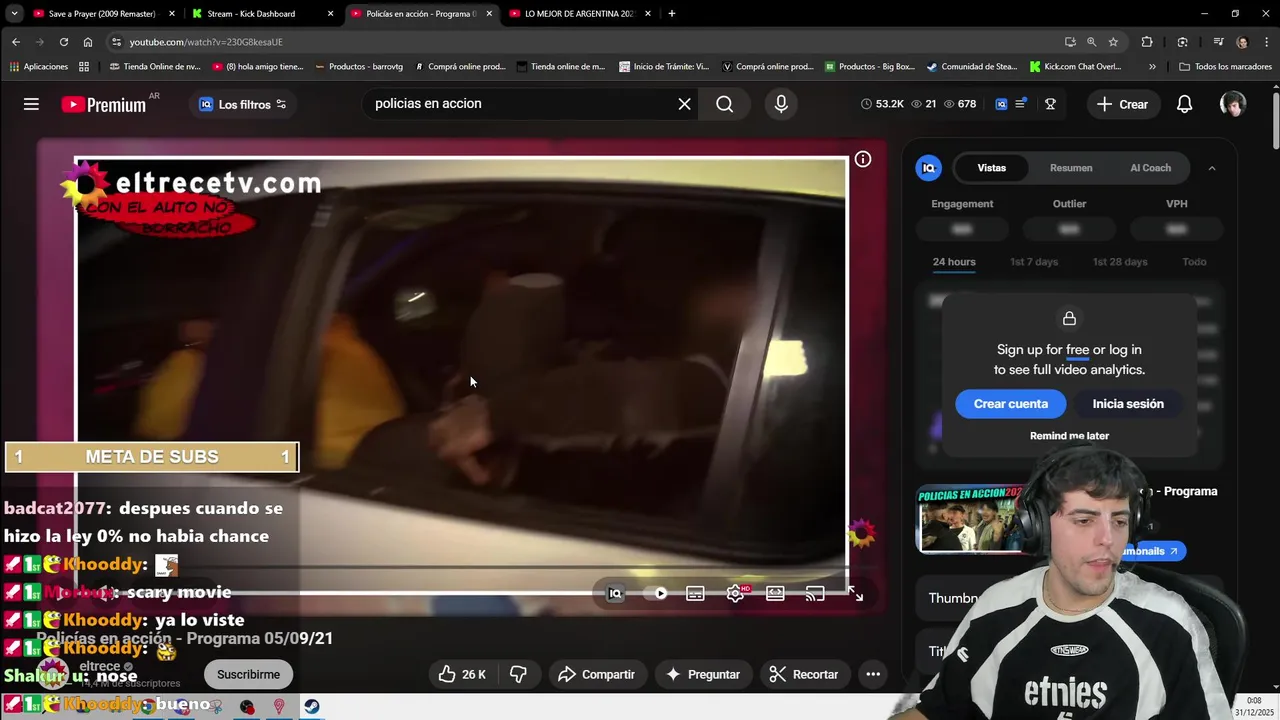Click Suscribirme button
This screenshot has height=720, width=1280.
[249, 674]
